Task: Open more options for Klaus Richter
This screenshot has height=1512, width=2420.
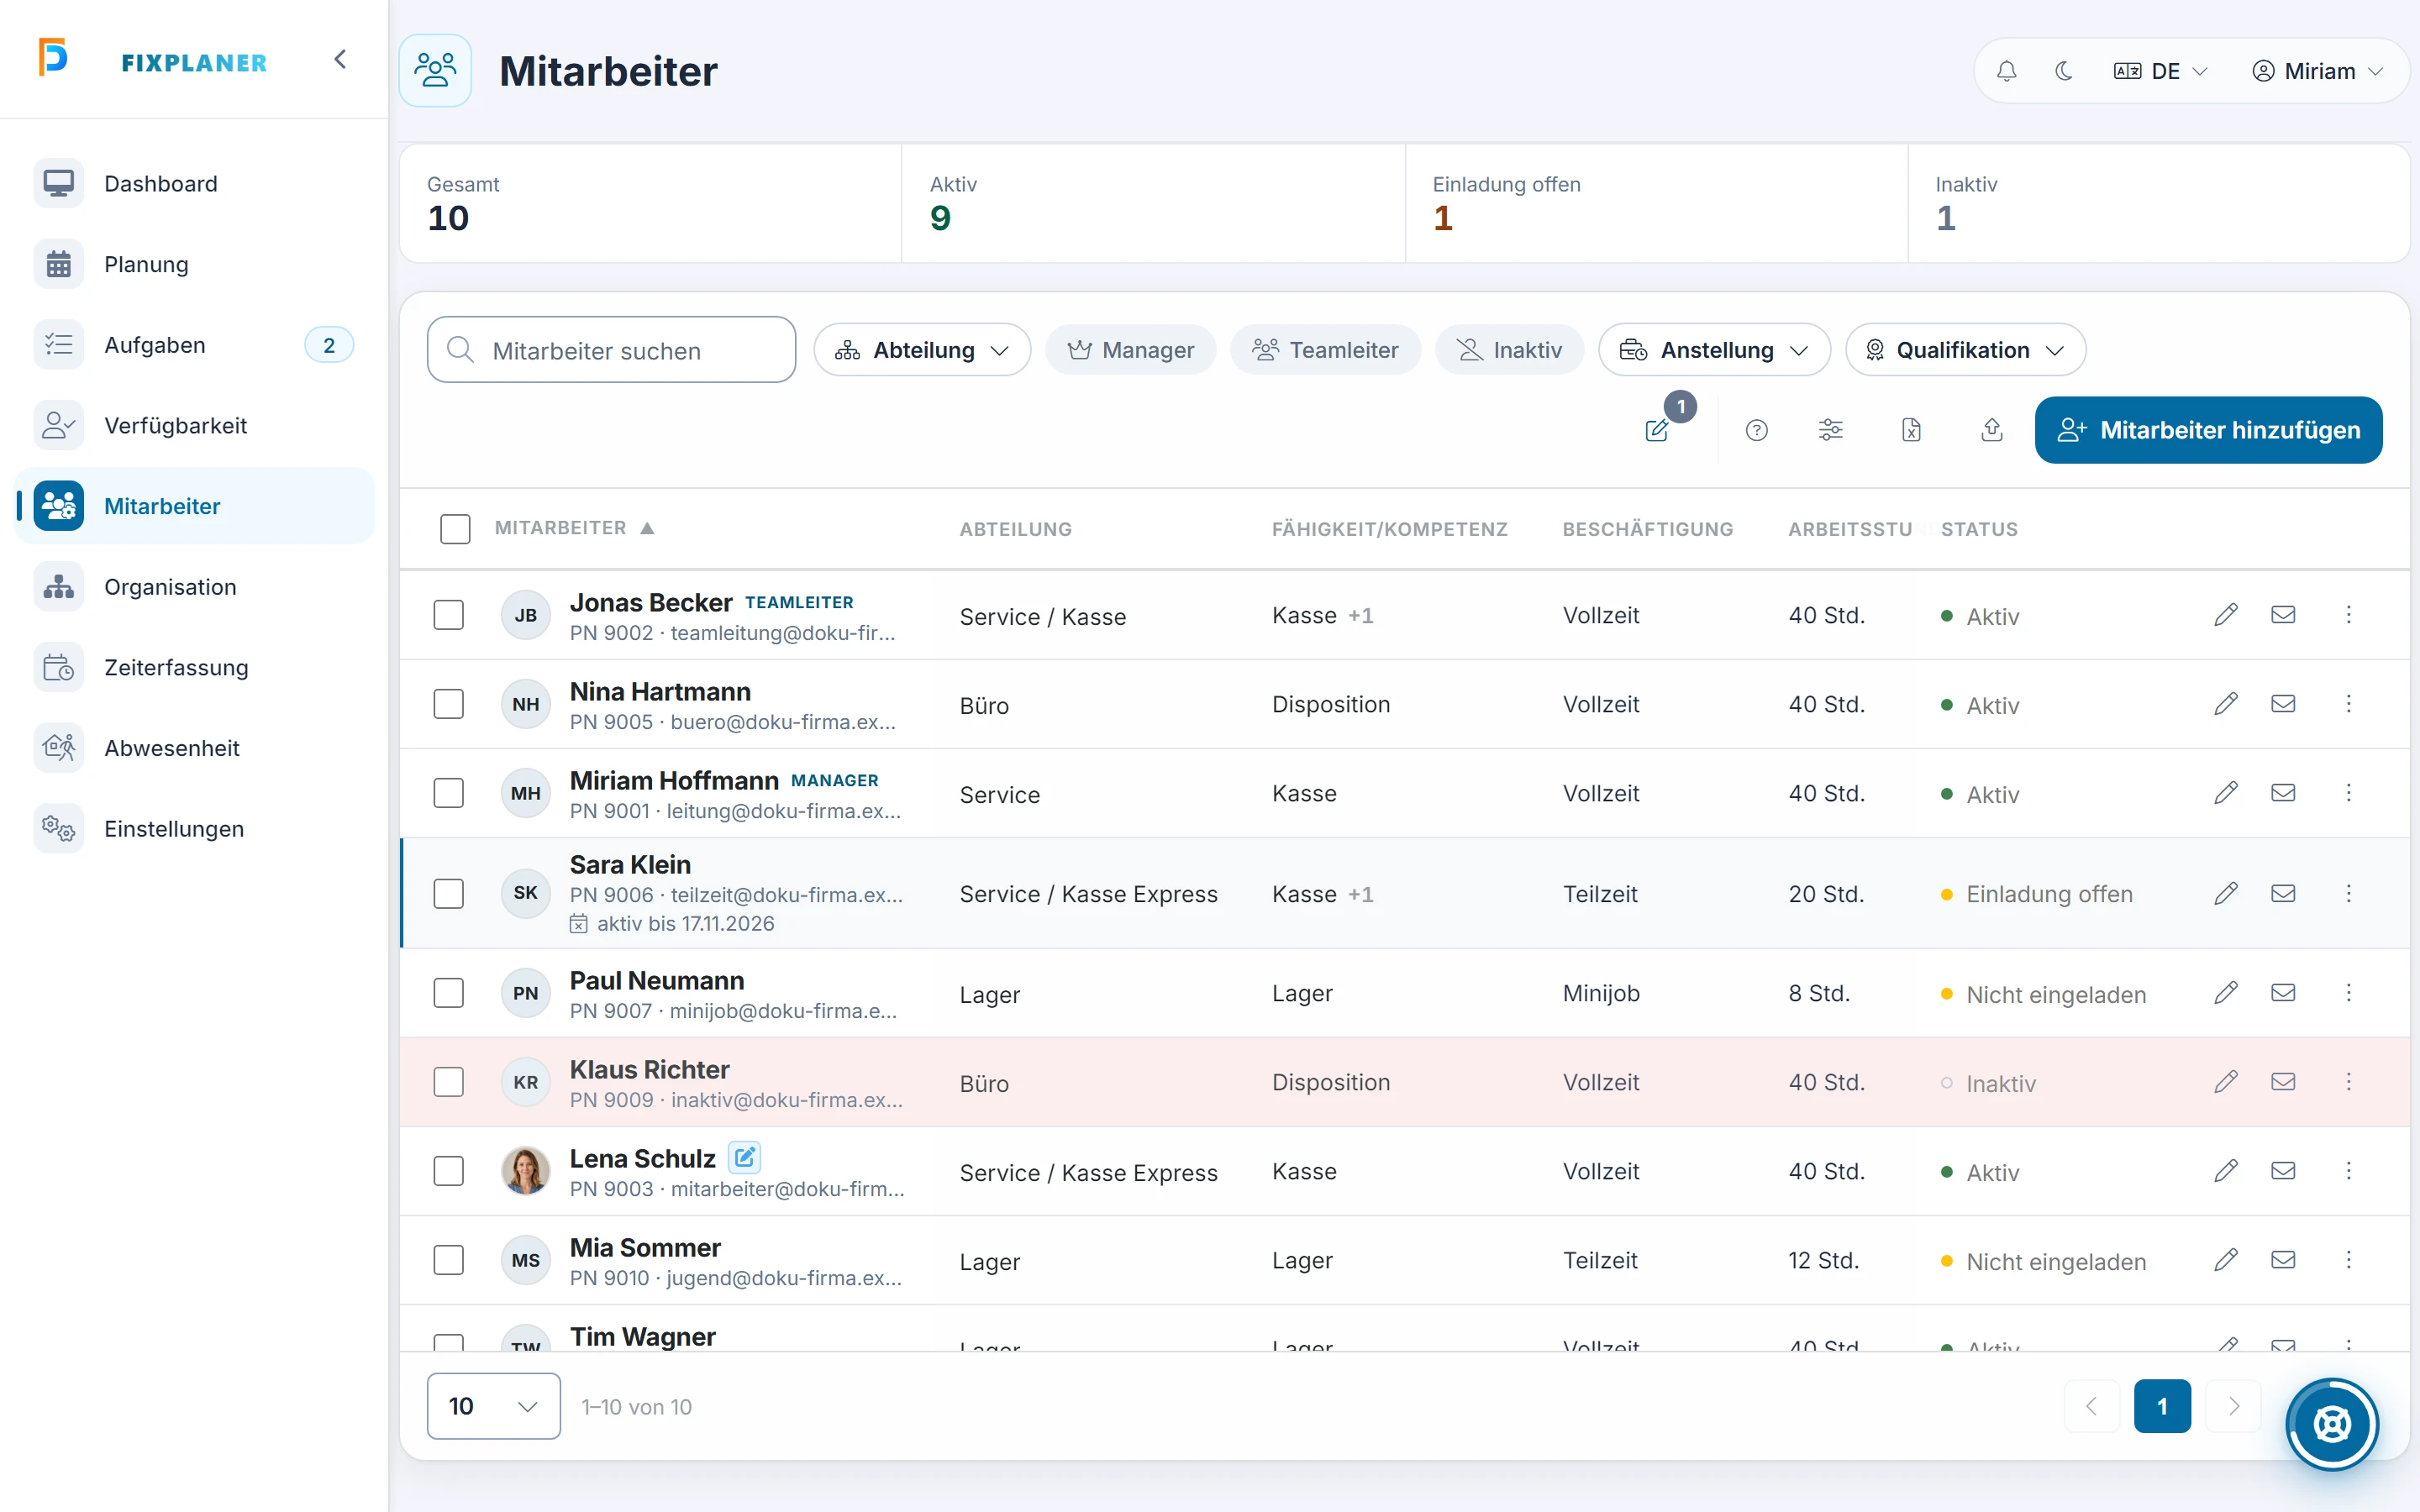Action: point(2349,1082)
